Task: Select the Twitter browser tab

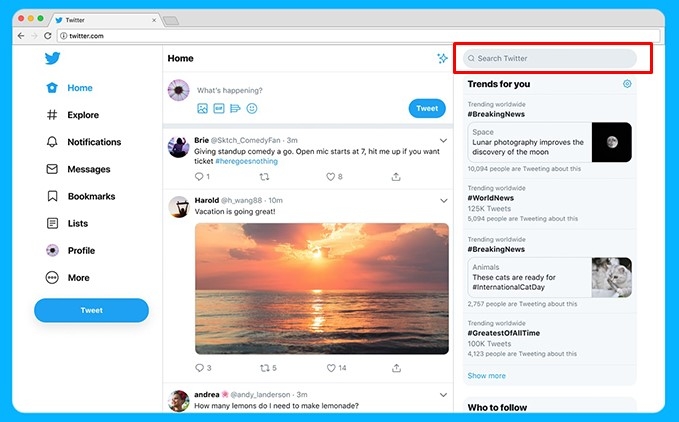Action: pyautogui.click(x=106, y=20)
